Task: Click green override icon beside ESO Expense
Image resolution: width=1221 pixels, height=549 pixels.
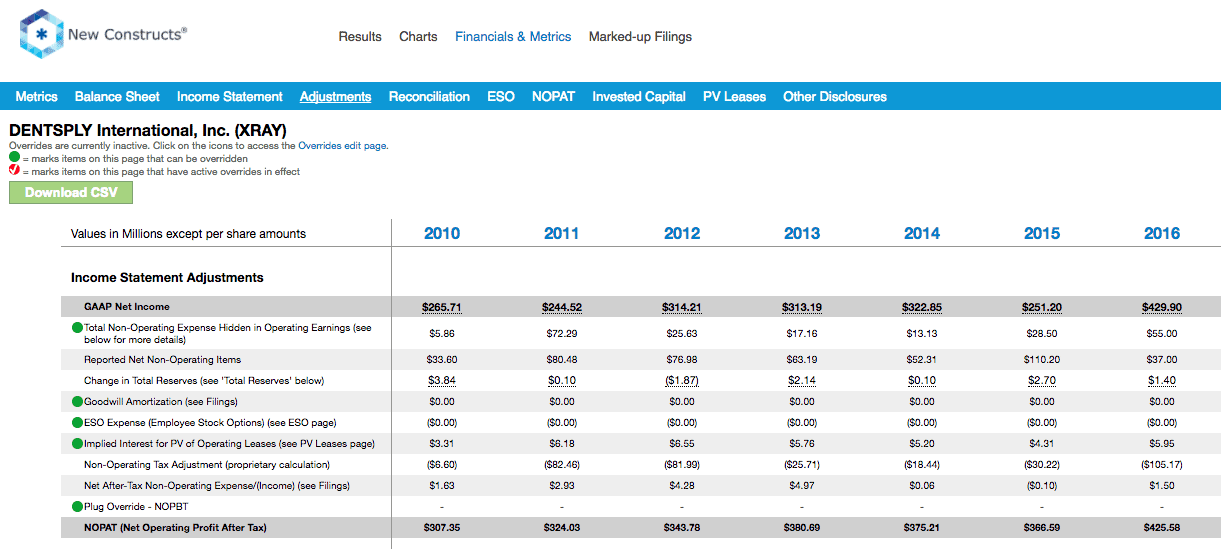Action: click(77, 422)
